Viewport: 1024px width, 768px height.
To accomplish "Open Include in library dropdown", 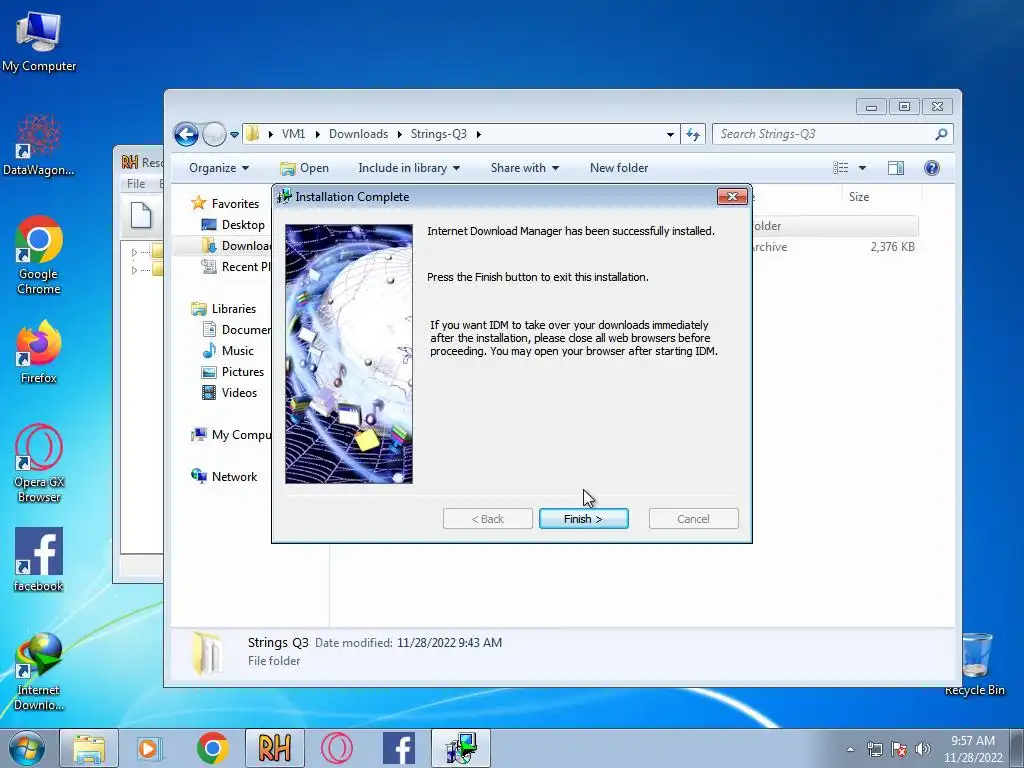I will click(409, 168).
